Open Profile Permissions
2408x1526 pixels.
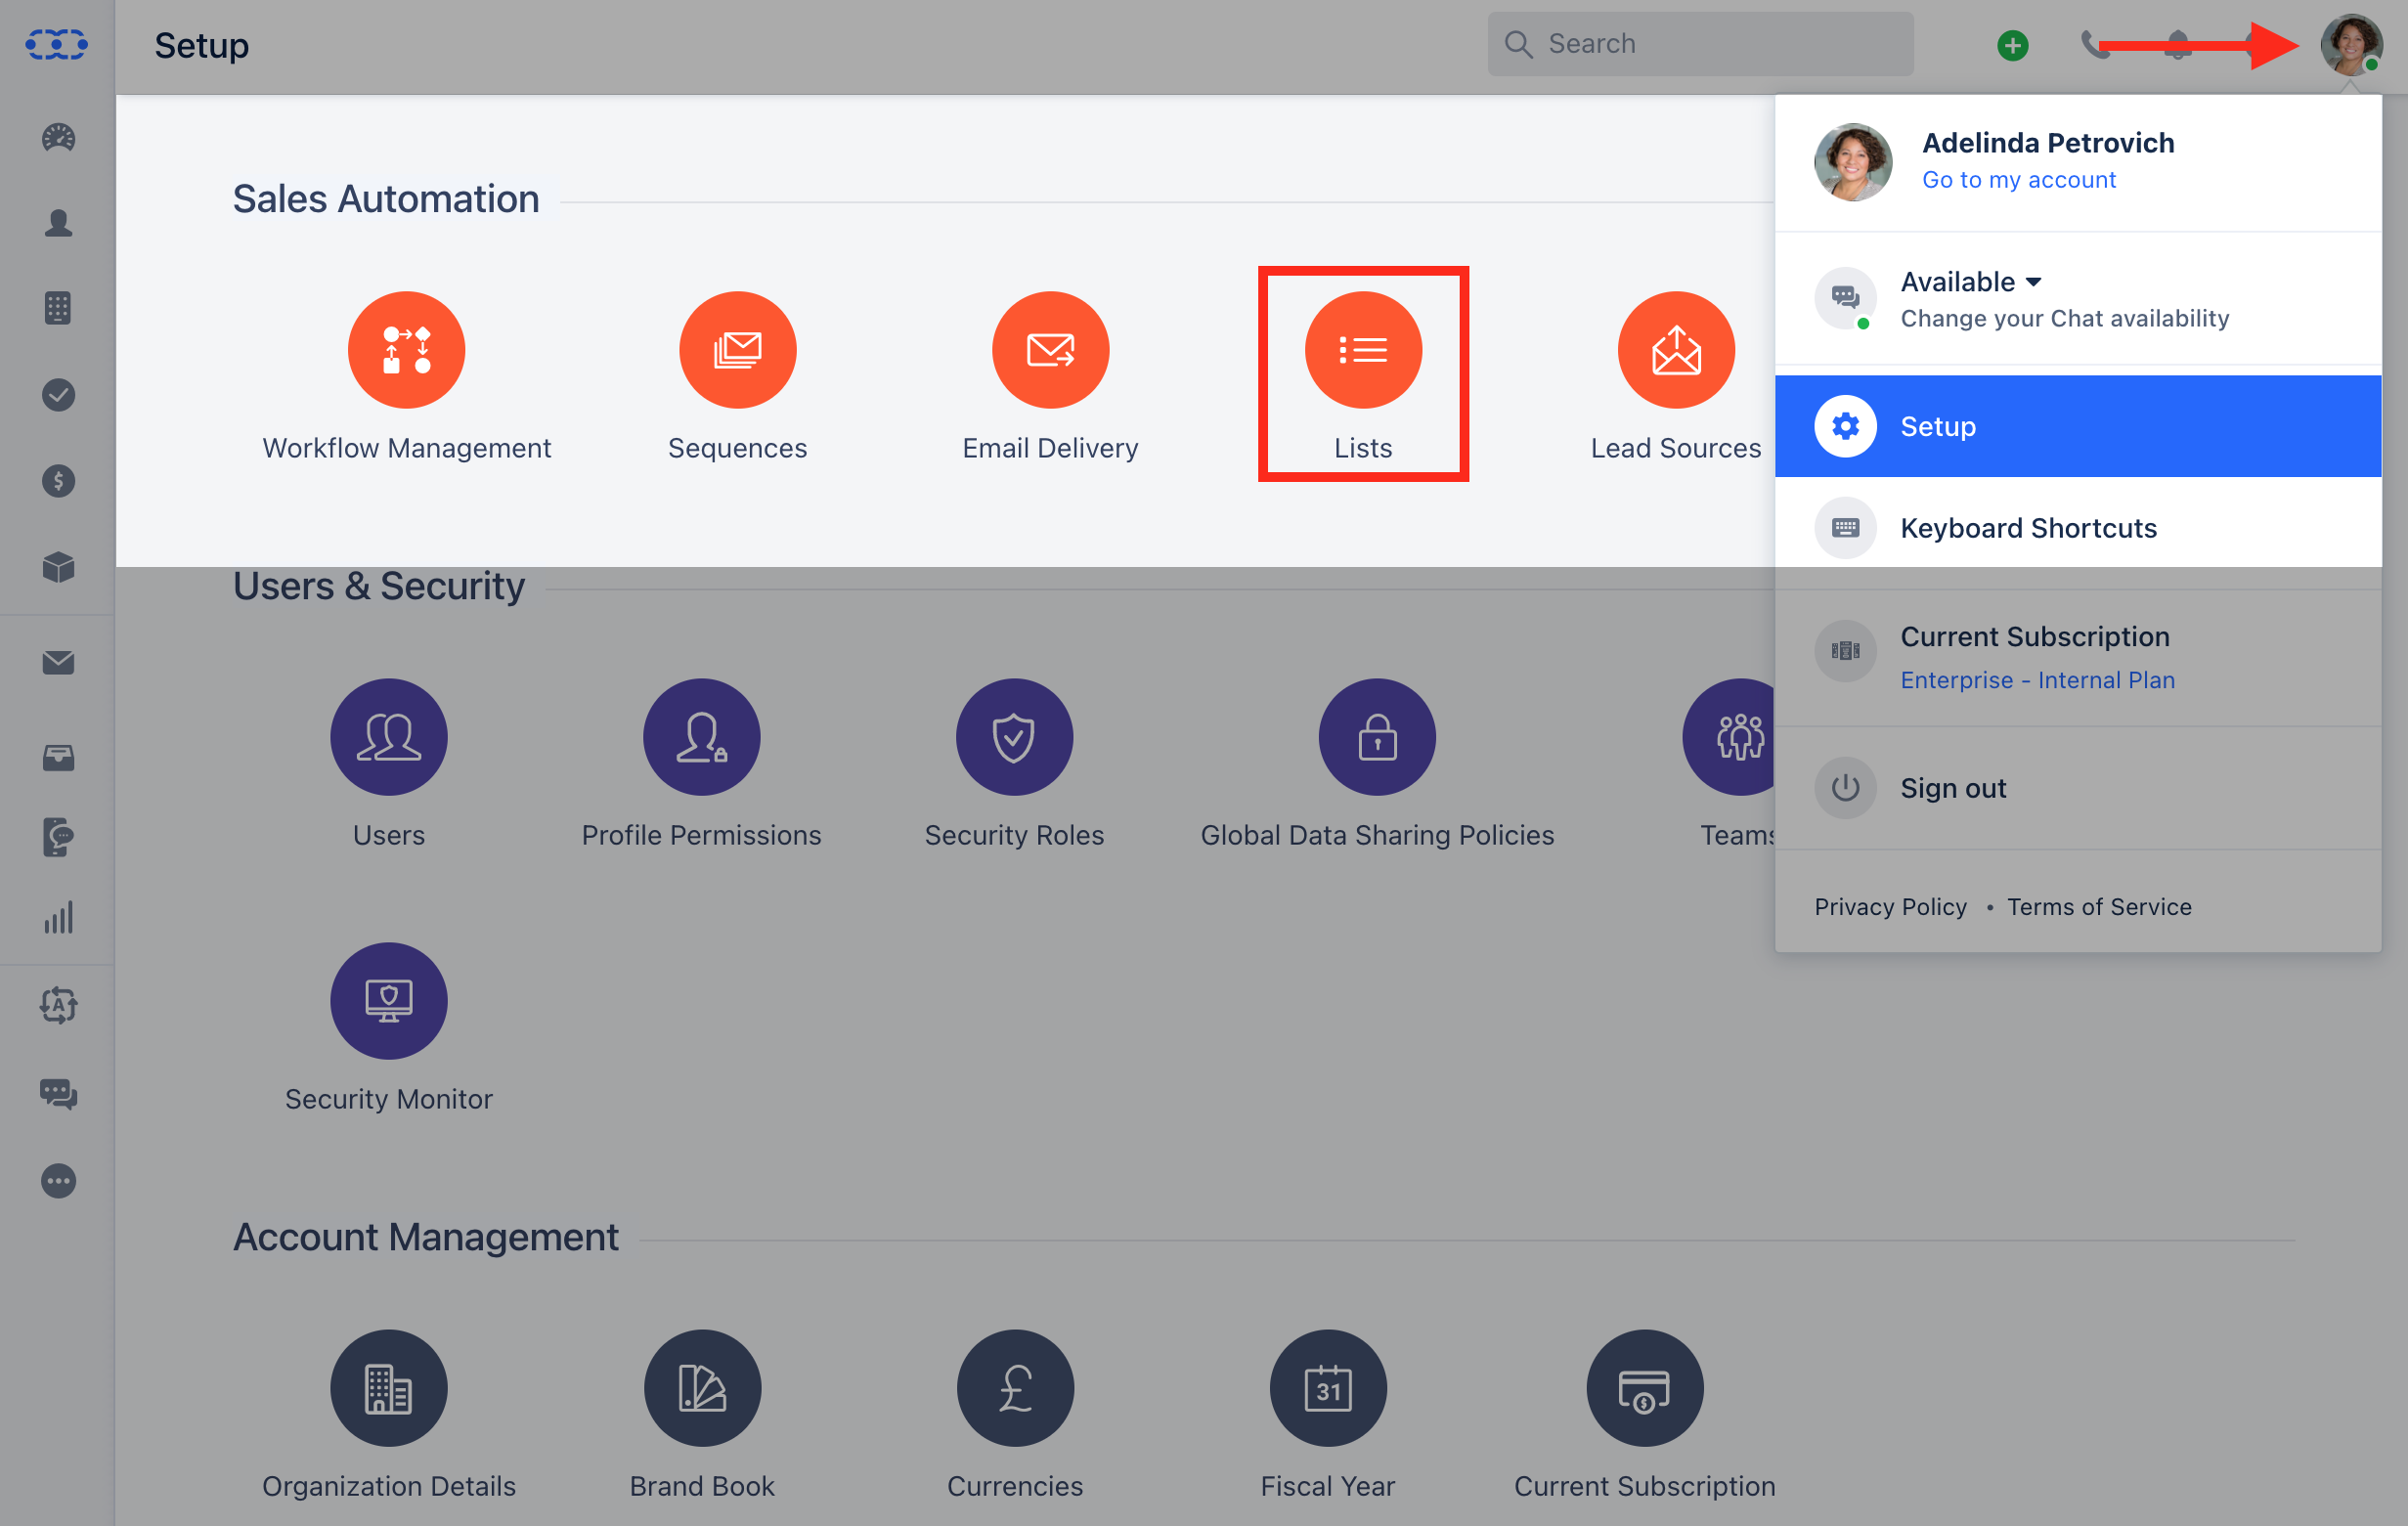(701, 737)
